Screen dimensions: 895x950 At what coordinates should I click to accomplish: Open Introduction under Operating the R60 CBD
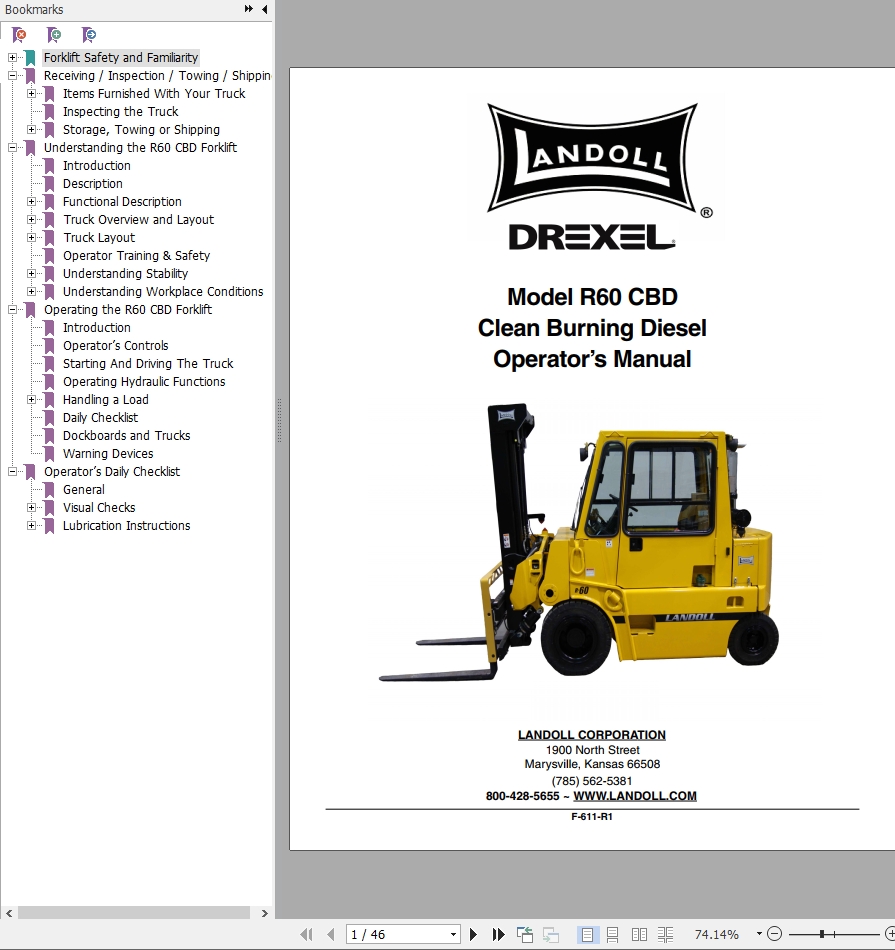pyautogui.click(x=97, y=328)
